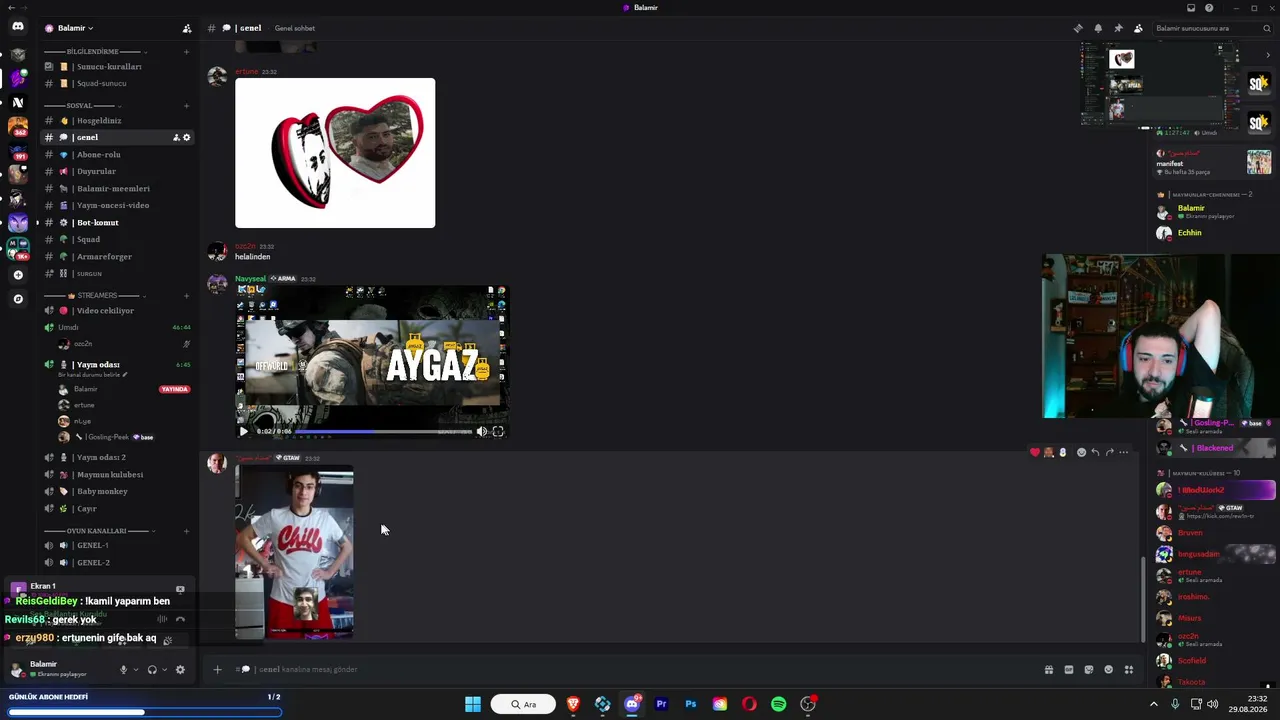The image size is (1280, 720).
Task: Stop the Ekran 1 screen share
Action: tap(180, 589)
